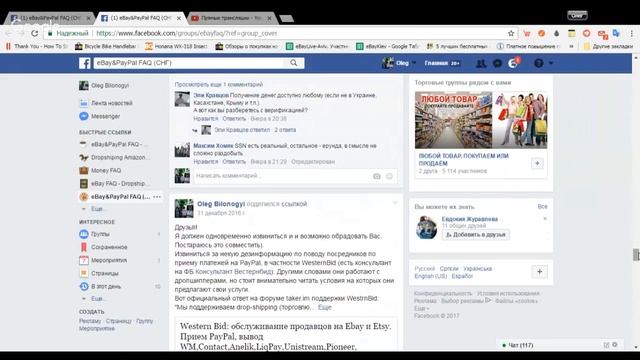Expand footer Еще links menu
640x360 pixels.
421,308
